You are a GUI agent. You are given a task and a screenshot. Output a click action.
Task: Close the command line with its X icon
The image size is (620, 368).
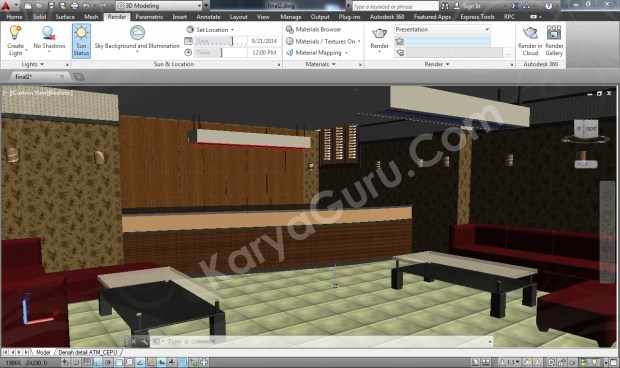[x=134, y=342]
